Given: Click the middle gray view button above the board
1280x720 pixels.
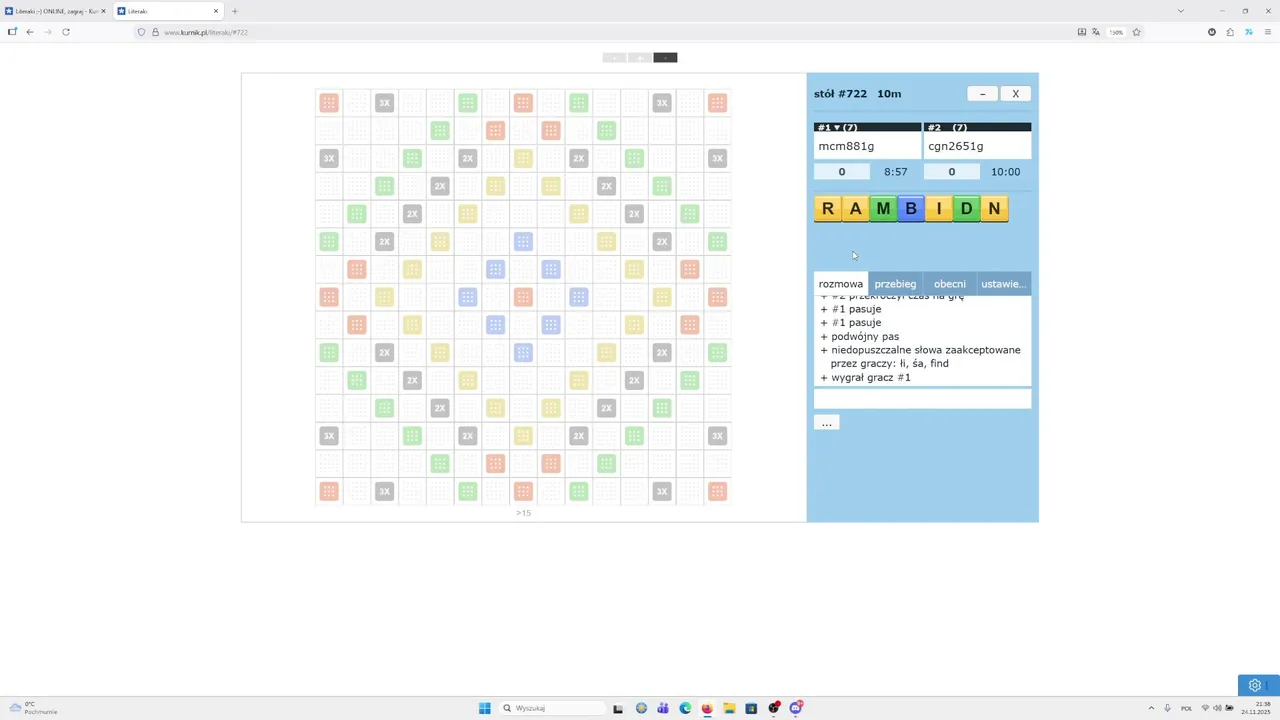Looking at the screenshot, I should pos(640,58).
